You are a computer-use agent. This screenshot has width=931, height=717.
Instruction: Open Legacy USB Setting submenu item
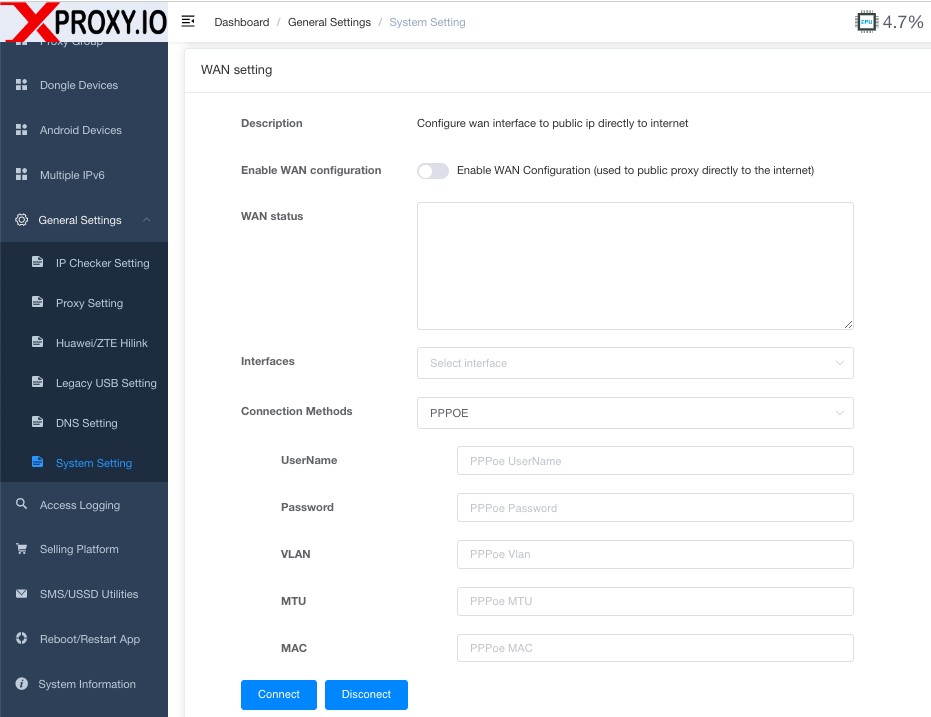click(84, 383)
